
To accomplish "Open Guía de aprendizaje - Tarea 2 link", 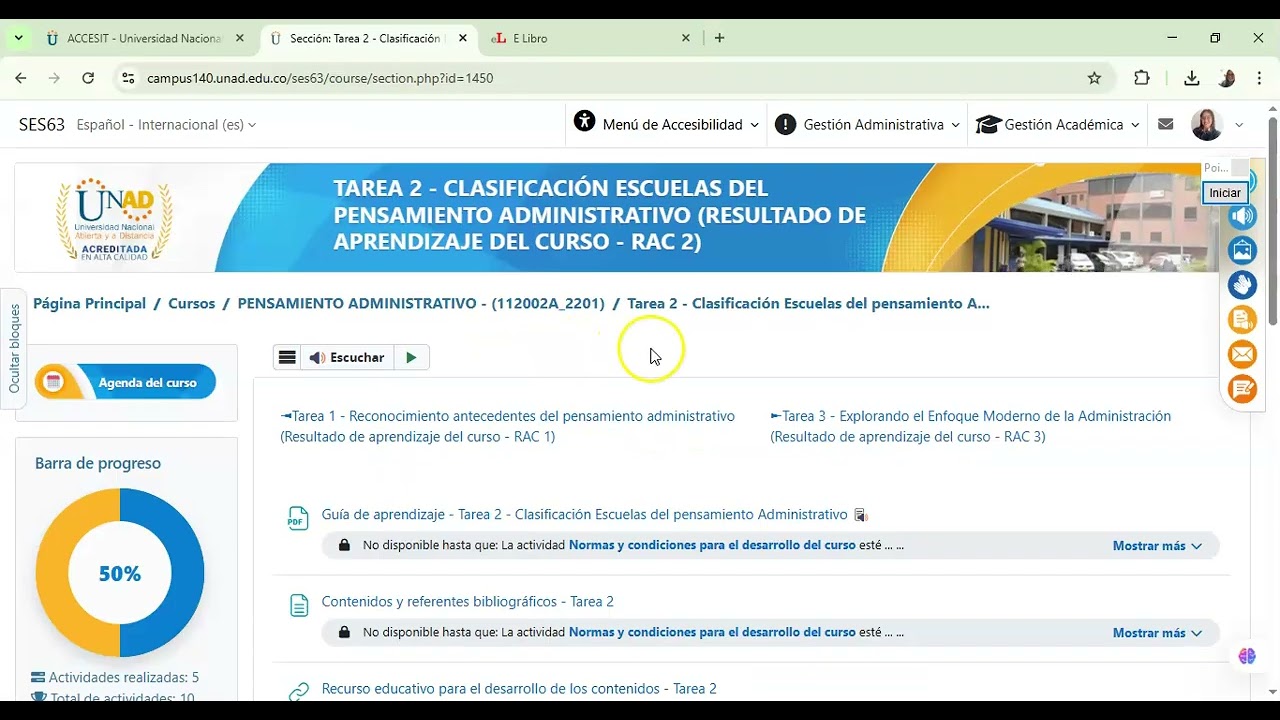I will (584, 514).
